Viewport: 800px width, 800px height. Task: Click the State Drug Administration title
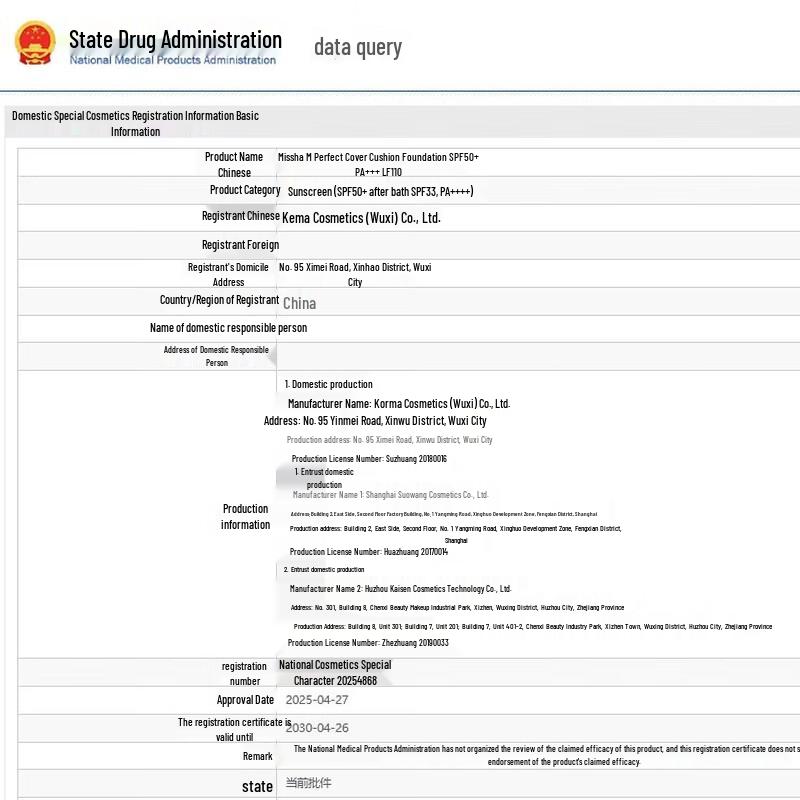click(x=175, y=40)
